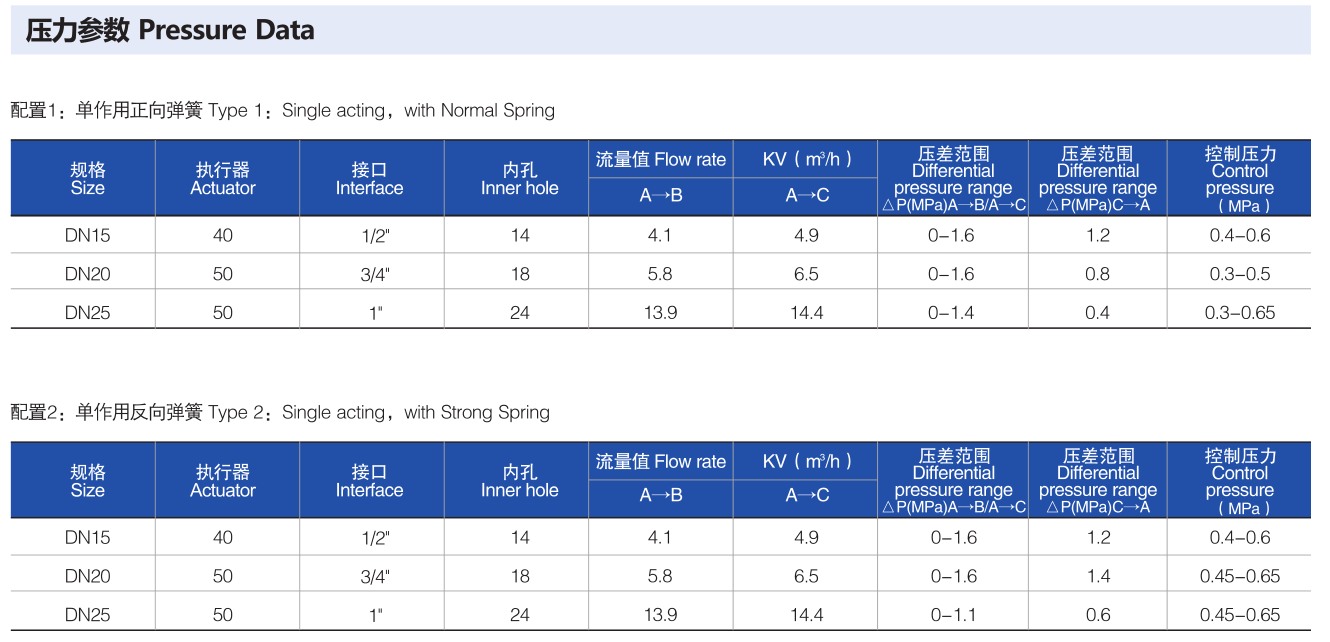Click the 0–1.4 differential pressure cell
Viewport: 1330px width, 642px height.
point(951,313)
